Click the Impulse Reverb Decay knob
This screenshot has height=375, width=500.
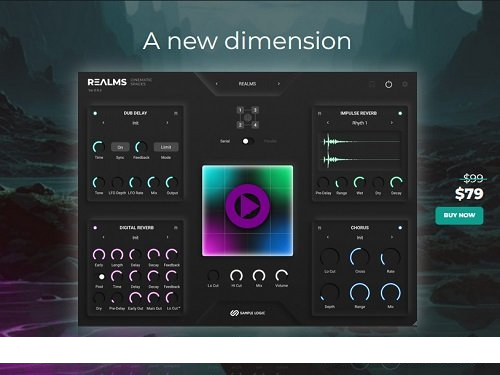click(x=396, y=183)
